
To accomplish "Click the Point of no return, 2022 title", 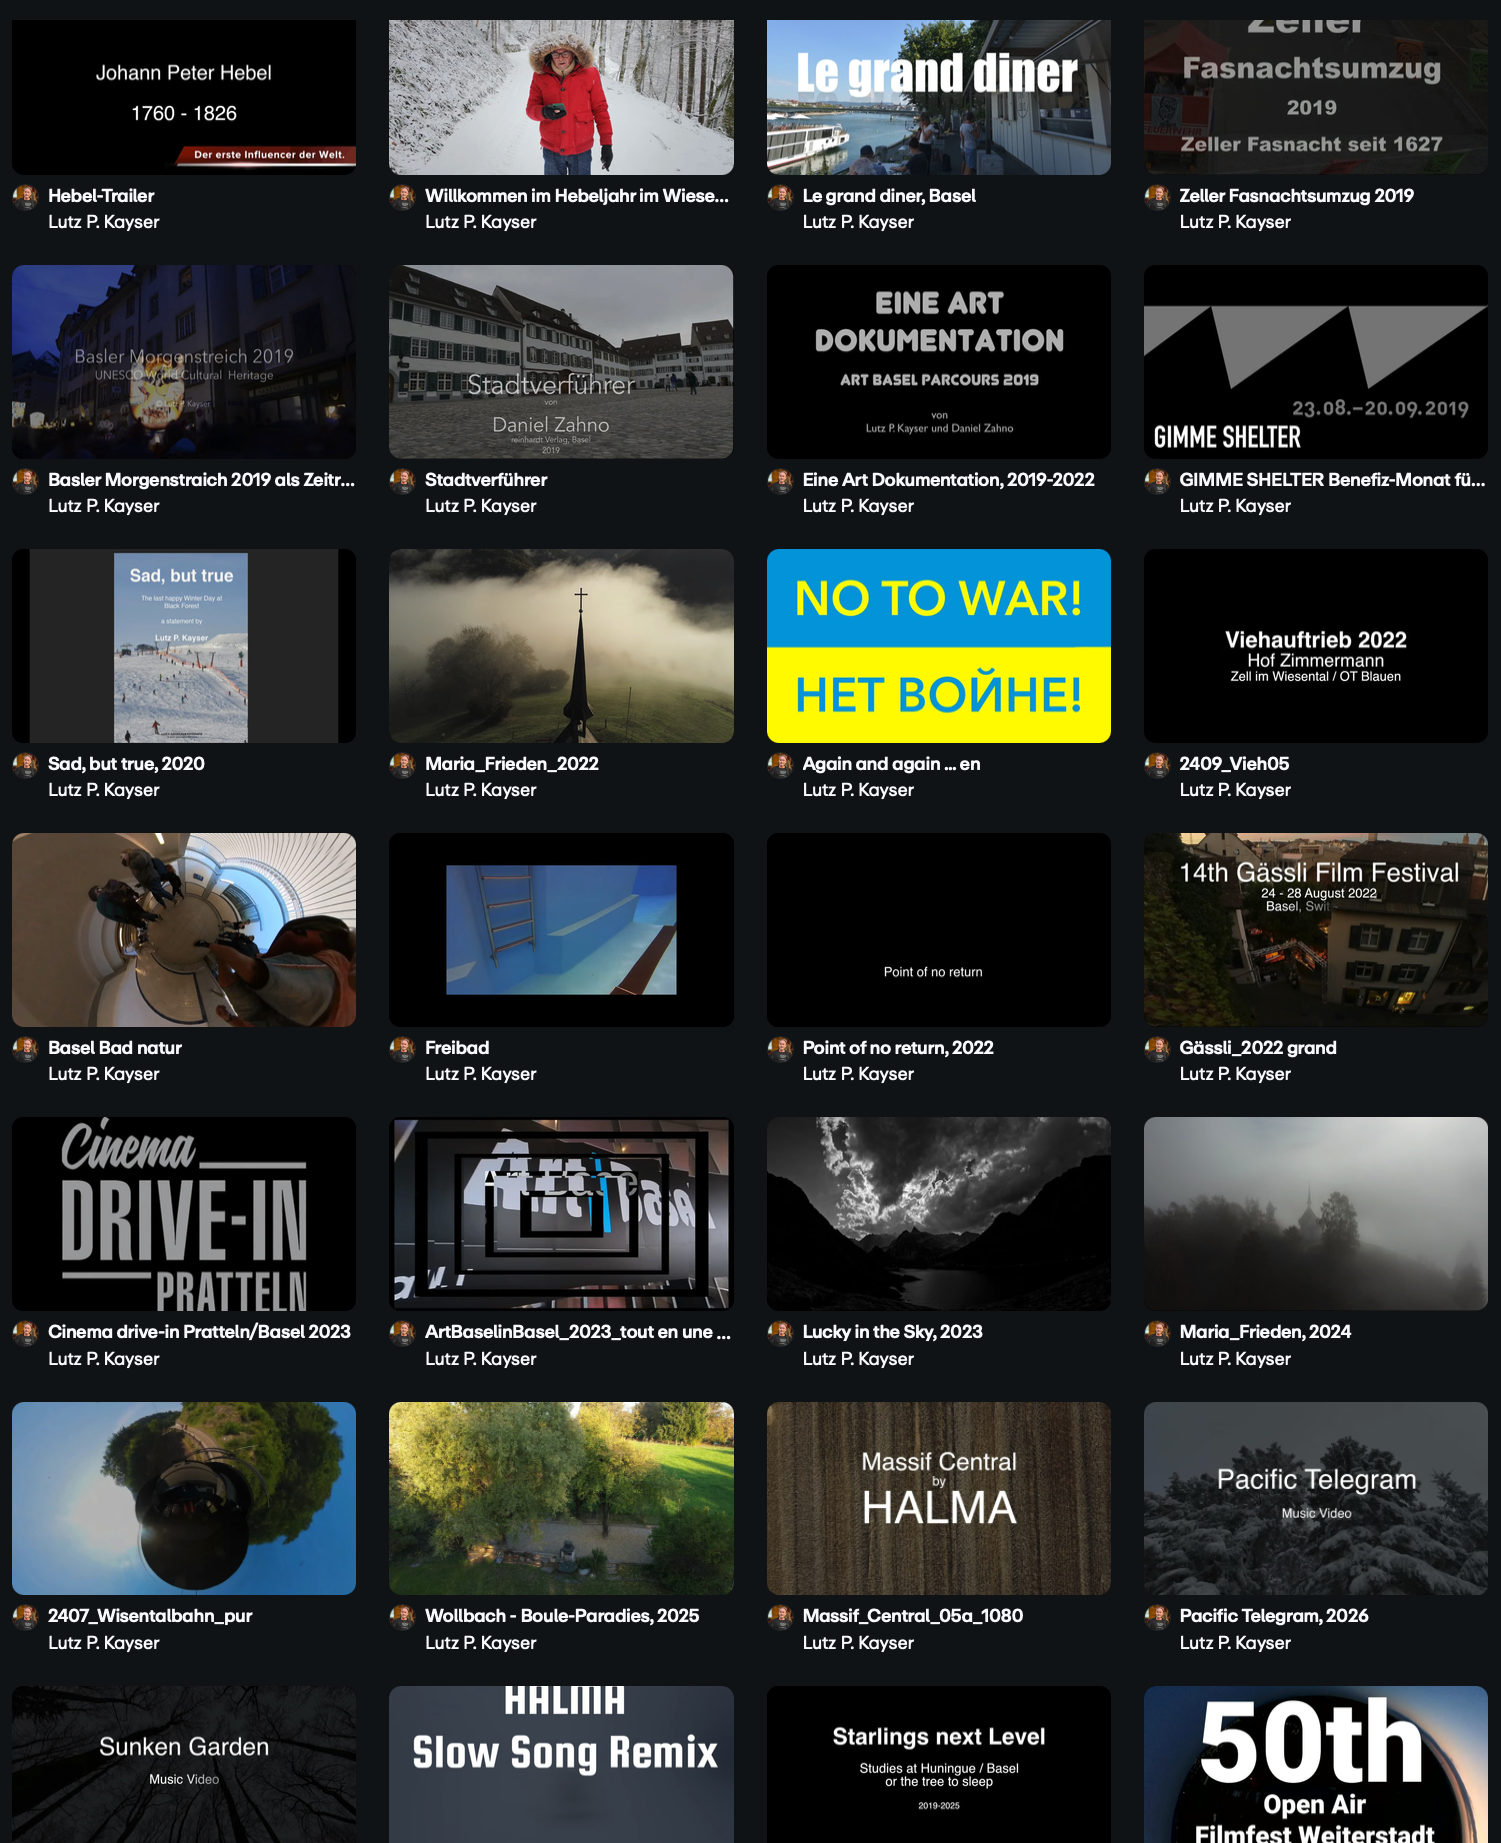I will click(897, 1048).
